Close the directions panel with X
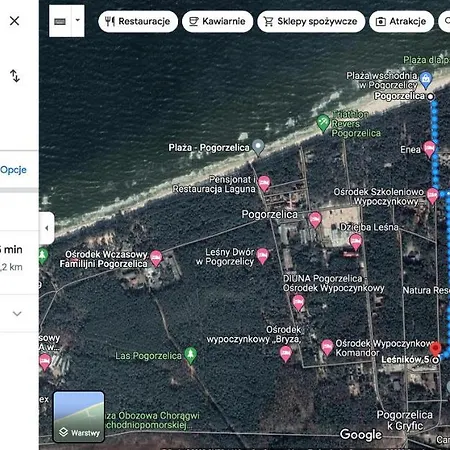 click(x=14, y=21)
